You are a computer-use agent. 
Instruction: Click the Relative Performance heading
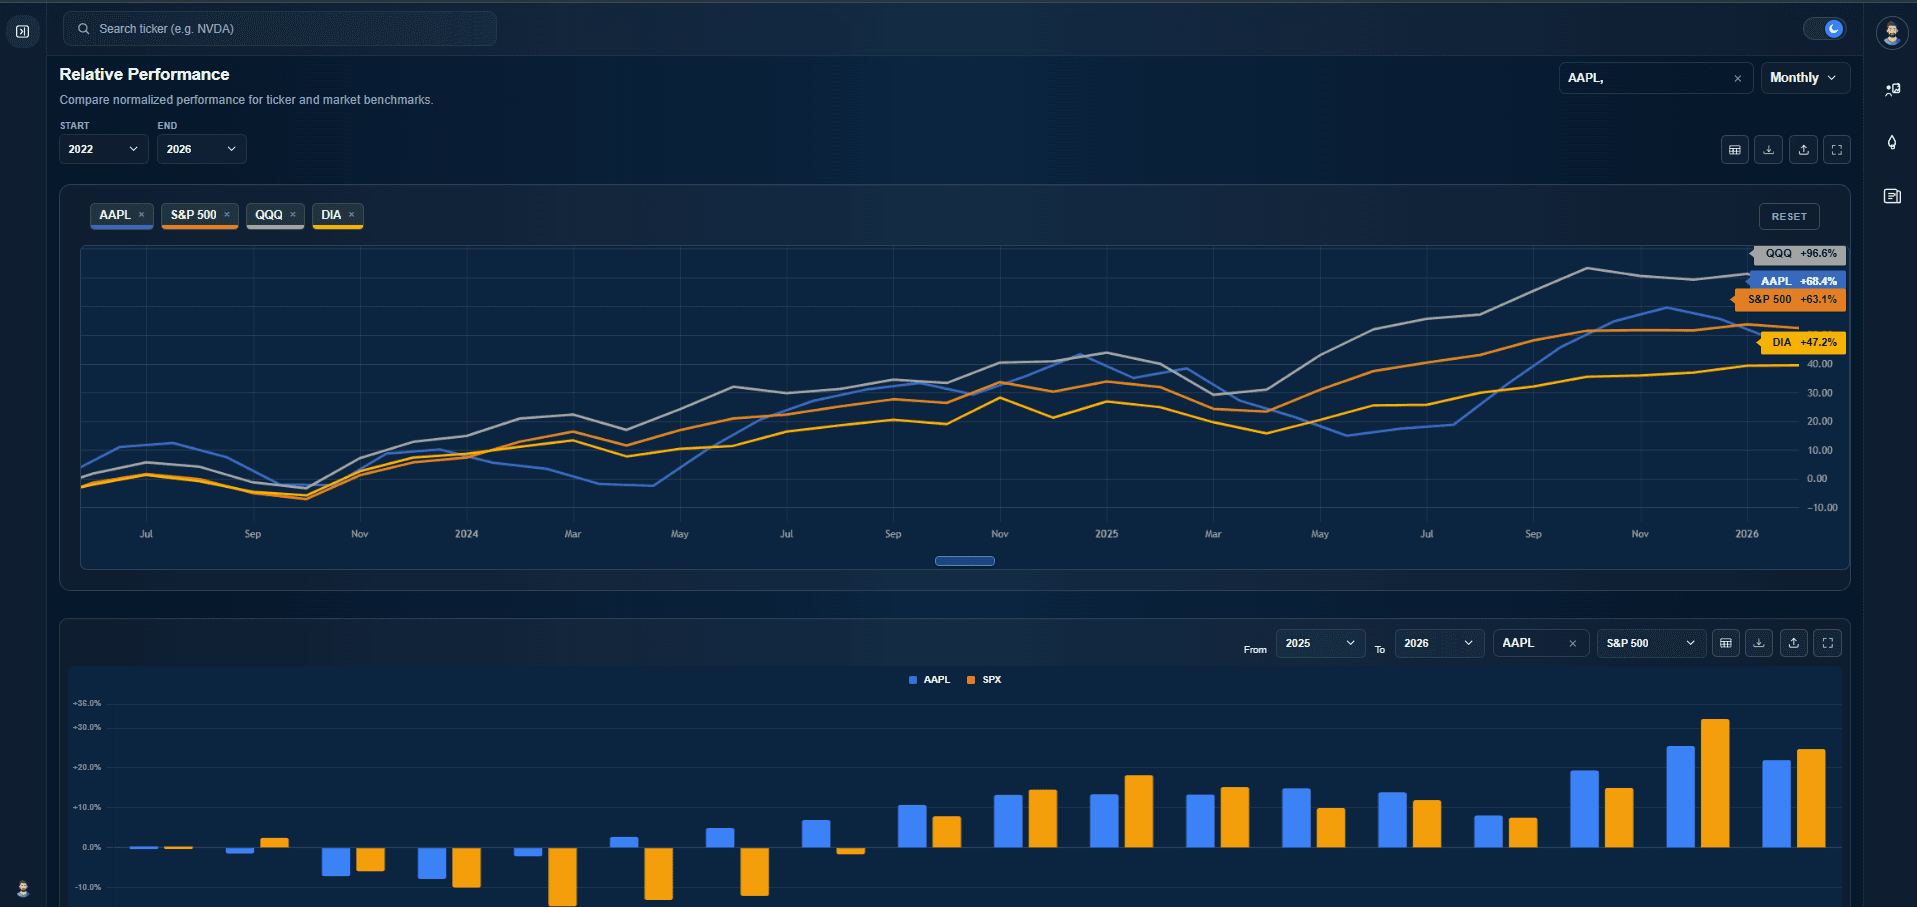click(144, 74)
